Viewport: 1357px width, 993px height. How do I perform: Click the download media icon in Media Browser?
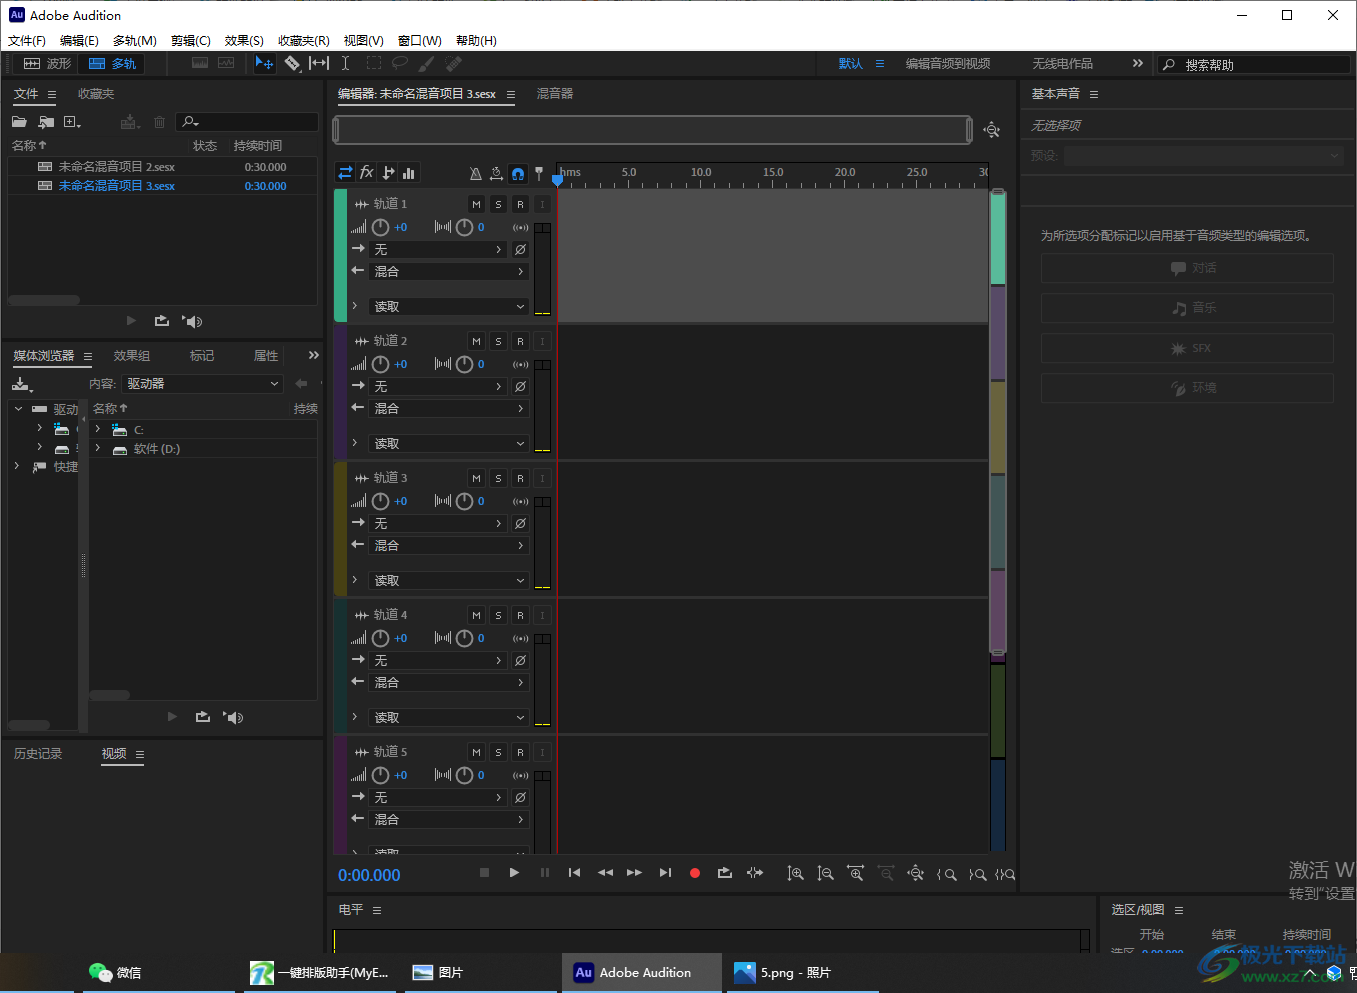tap(22, 384)
